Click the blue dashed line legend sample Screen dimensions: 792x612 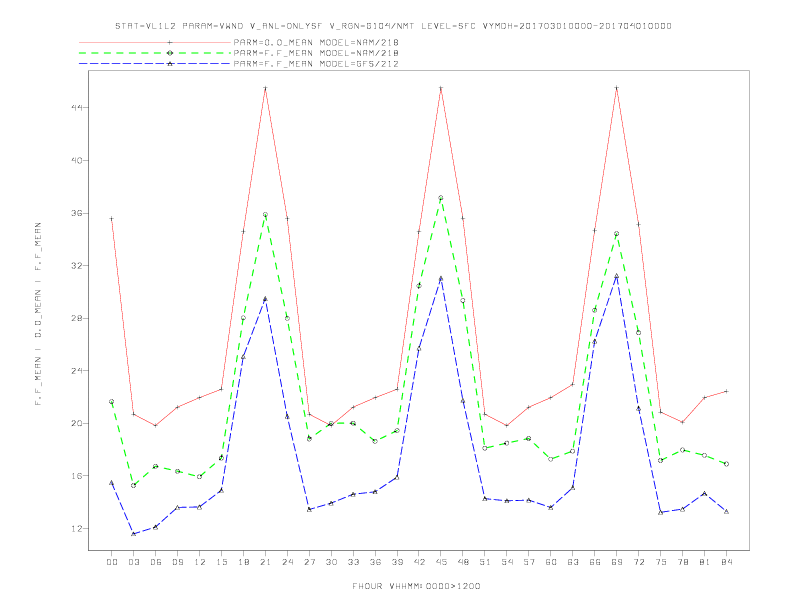click(x=155, y=64)
